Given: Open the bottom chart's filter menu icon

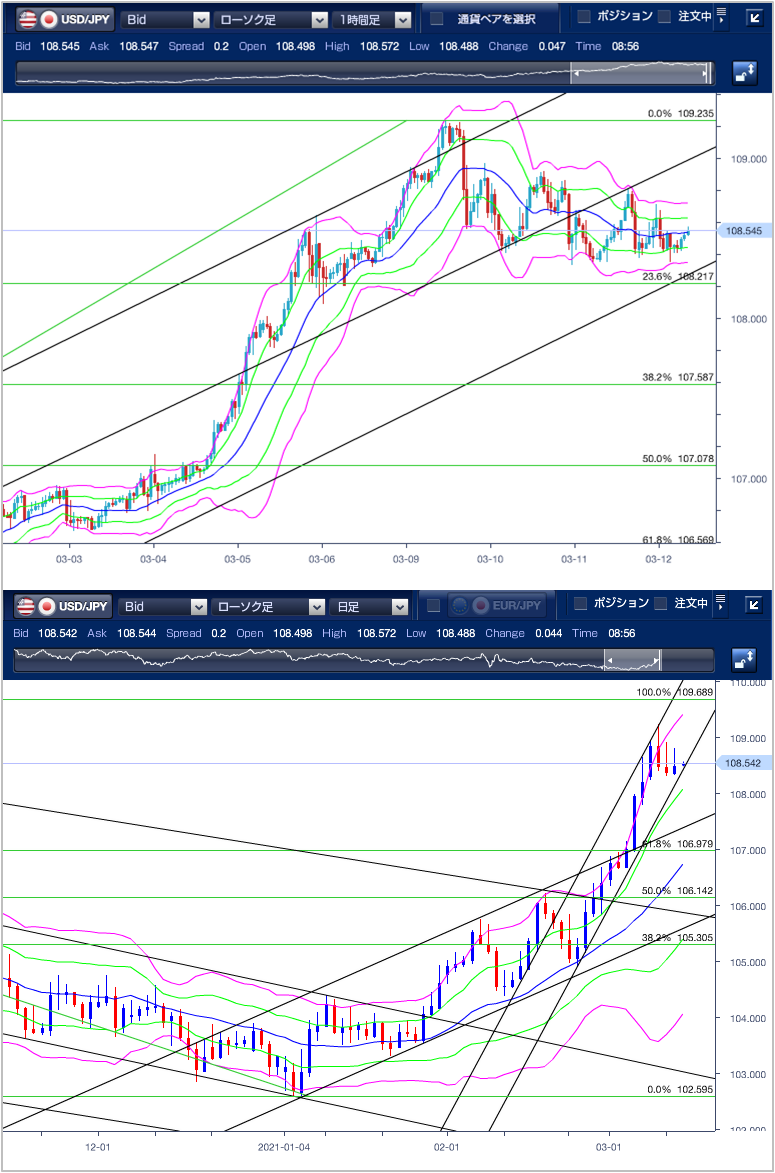Looking at the screenshot, I should point(721,604).
